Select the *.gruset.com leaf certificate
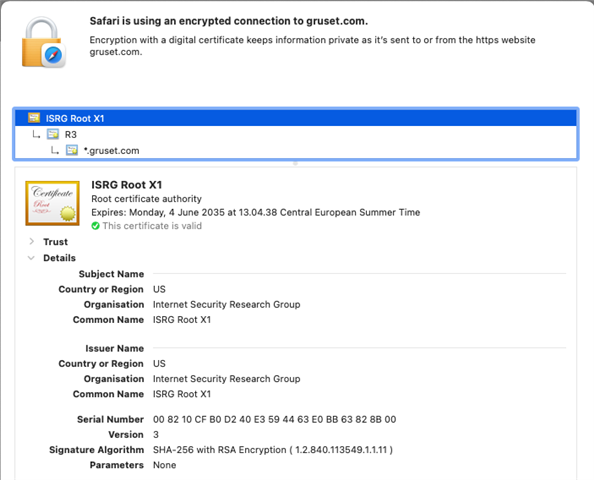The width and height of the screenshot is (594, 480). (295, 150)
